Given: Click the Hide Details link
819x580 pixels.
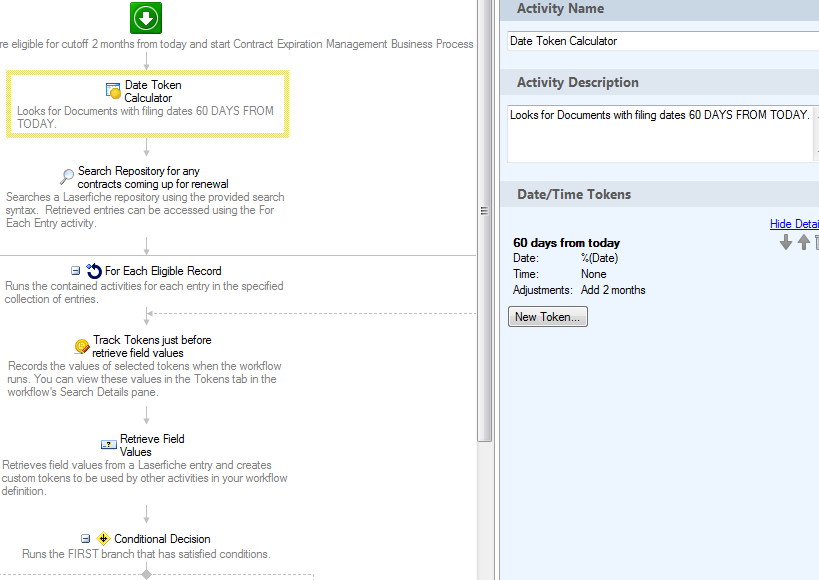Looking at the screenshot, I should 794,224.
